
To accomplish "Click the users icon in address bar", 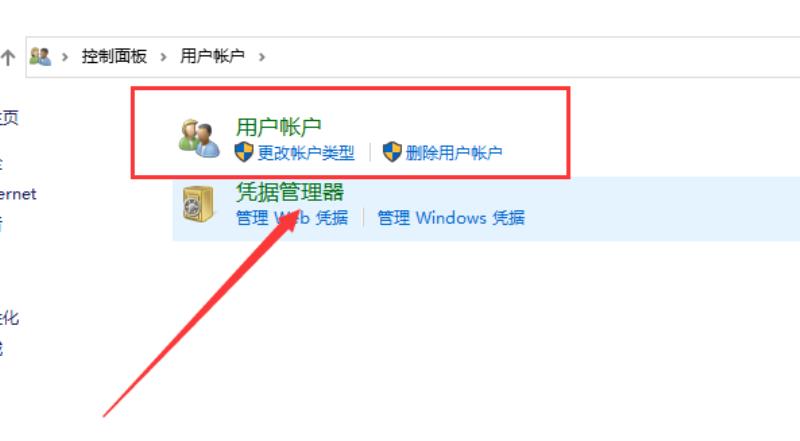I will 40,56.
